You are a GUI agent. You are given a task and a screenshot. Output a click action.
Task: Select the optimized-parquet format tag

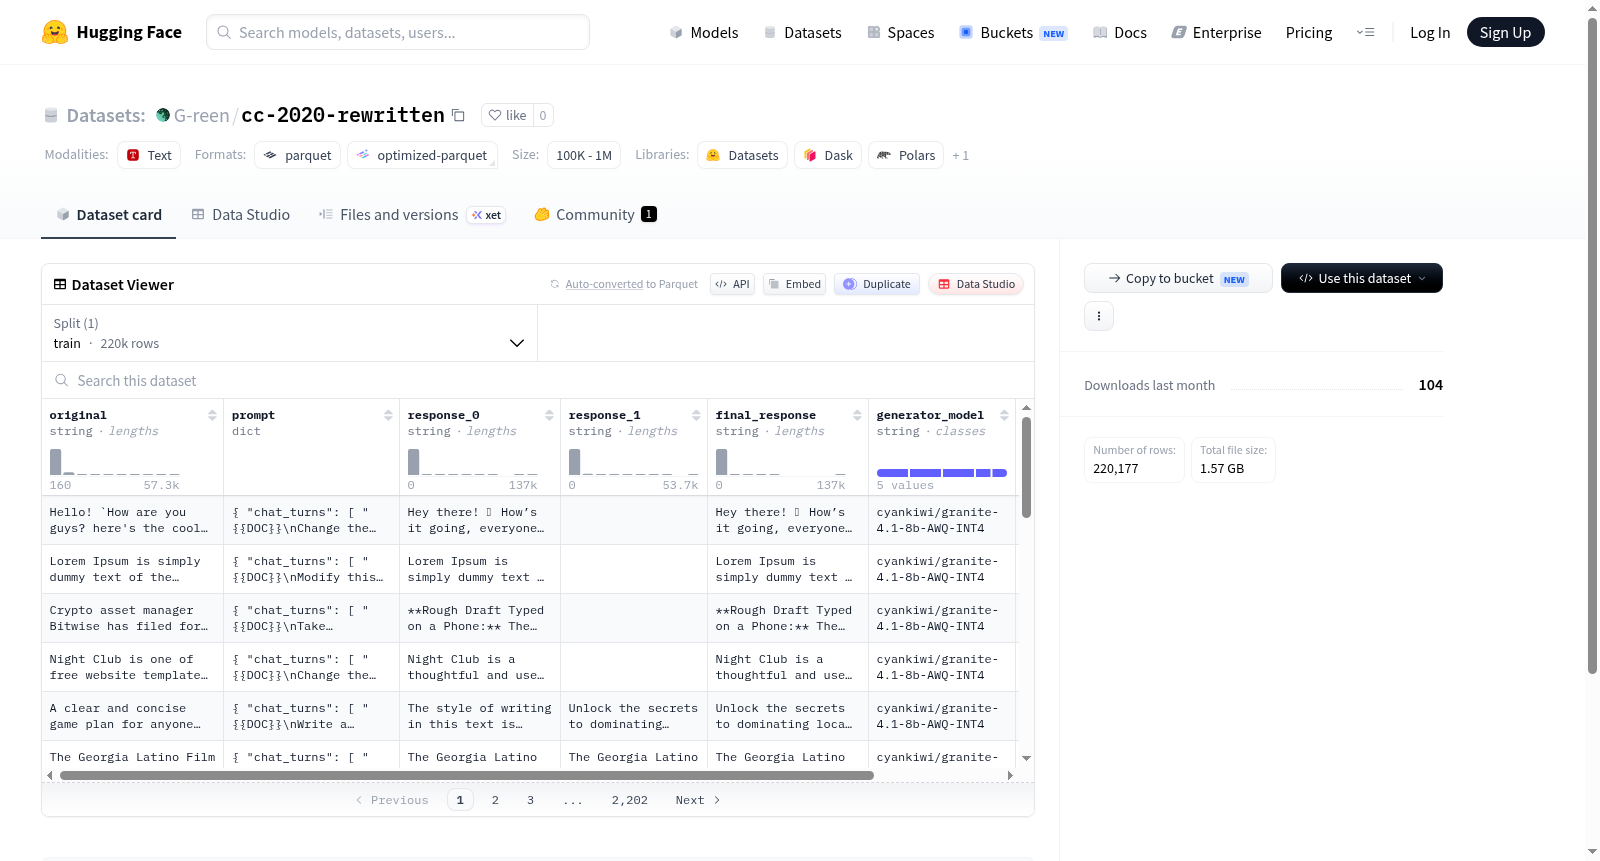coord(422,155)
